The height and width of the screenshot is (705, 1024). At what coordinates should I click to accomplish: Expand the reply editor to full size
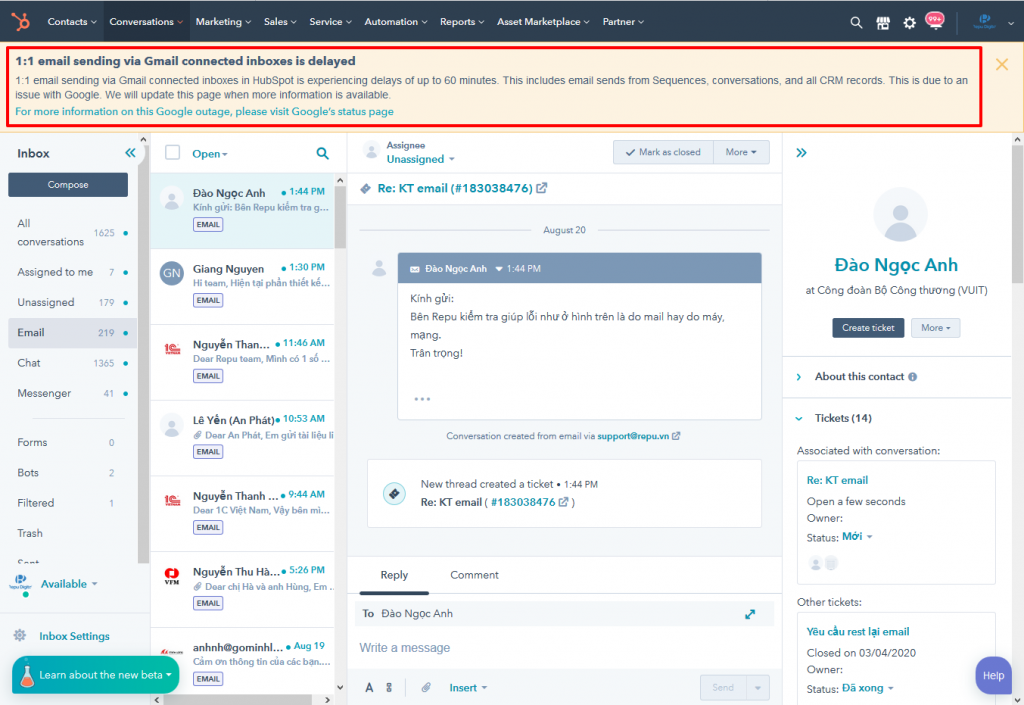(x=750, y=614)
